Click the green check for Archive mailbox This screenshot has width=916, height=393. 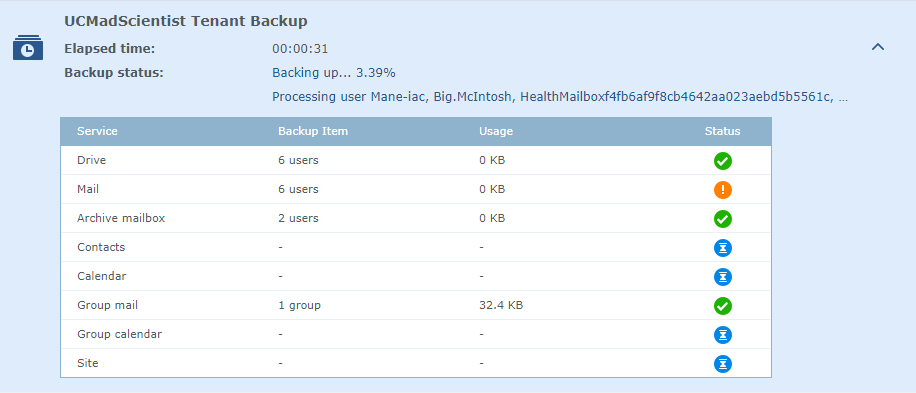coord(723,219)
